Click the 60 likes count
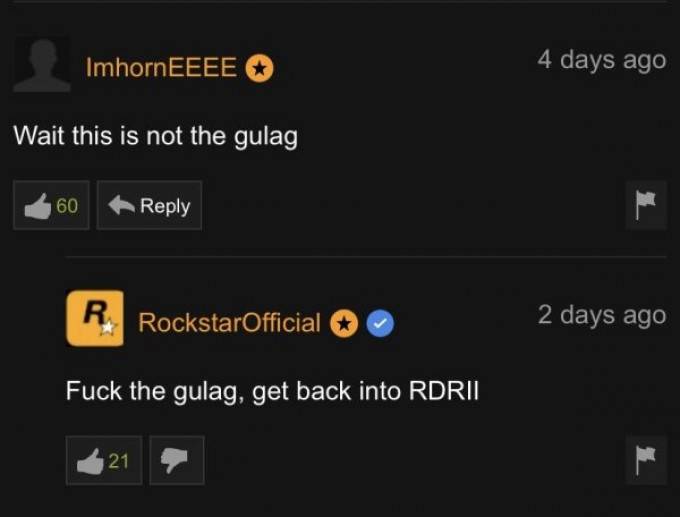 (67, 206)
